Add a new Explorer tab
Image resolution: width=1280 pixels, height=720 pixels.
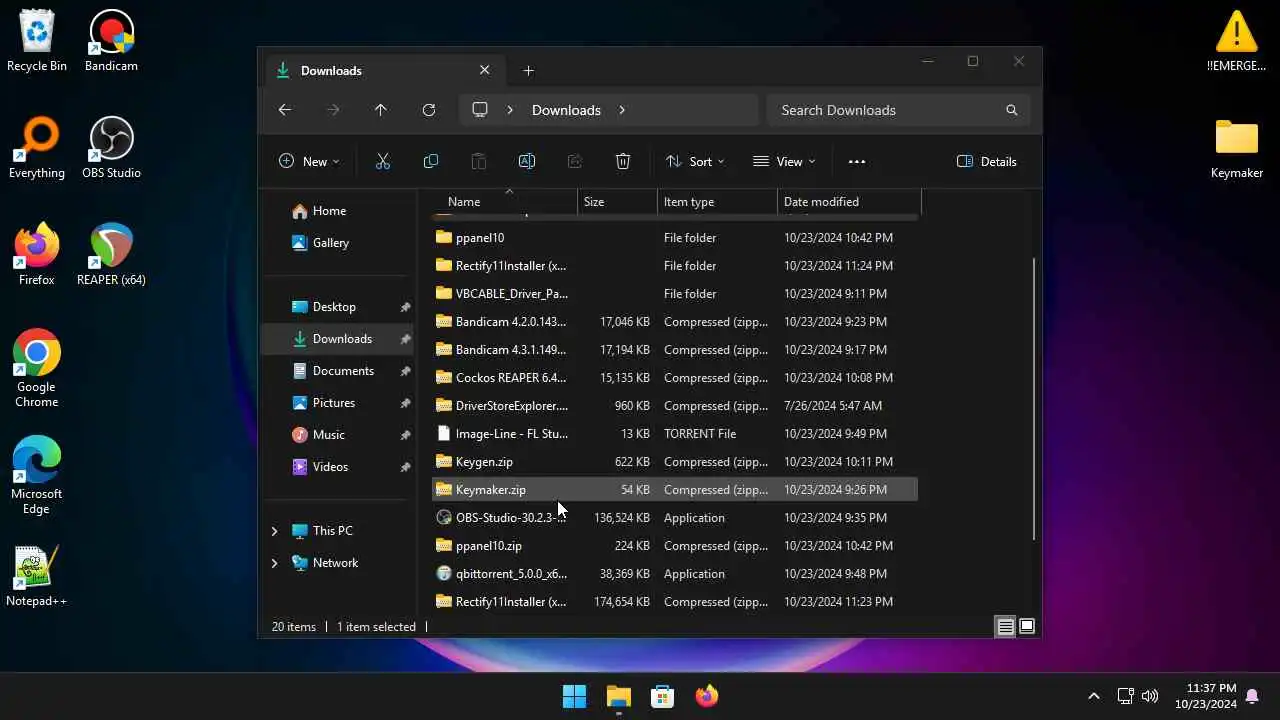[528, 70]
